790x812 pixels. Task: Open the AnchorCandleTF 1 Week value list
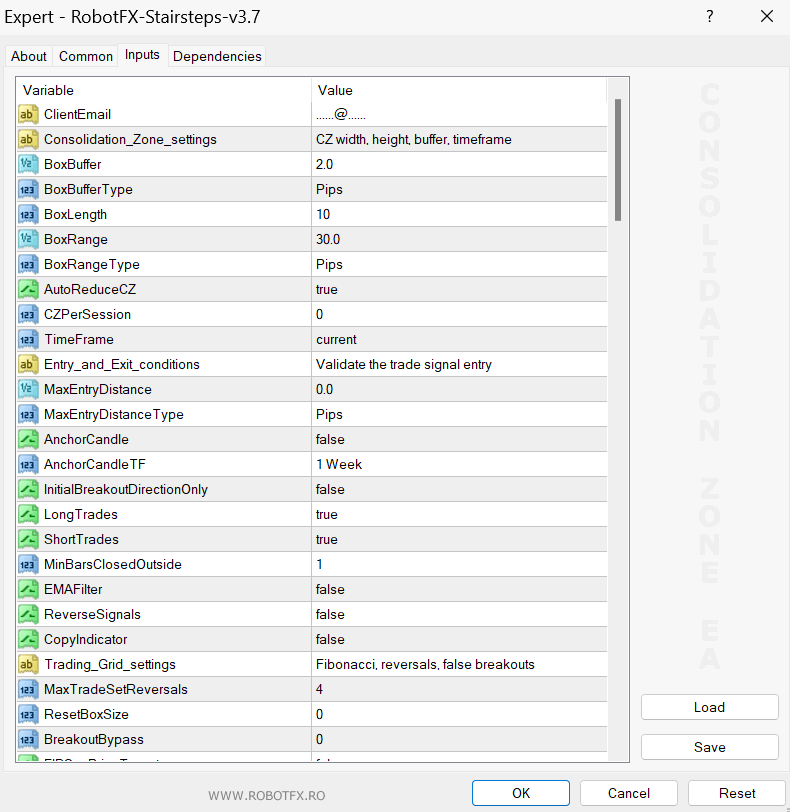[x=459, y=465]
